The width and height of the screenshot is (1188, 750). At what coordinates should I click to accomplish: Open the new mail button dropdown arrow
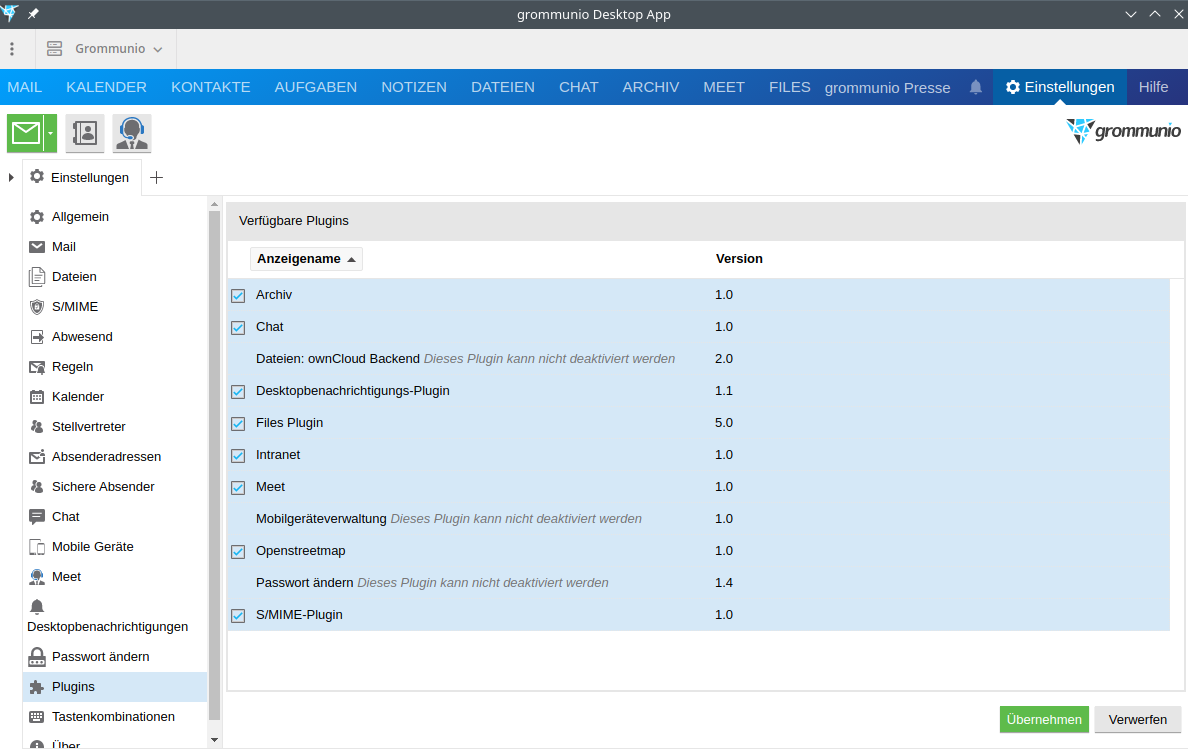(50, 133)
